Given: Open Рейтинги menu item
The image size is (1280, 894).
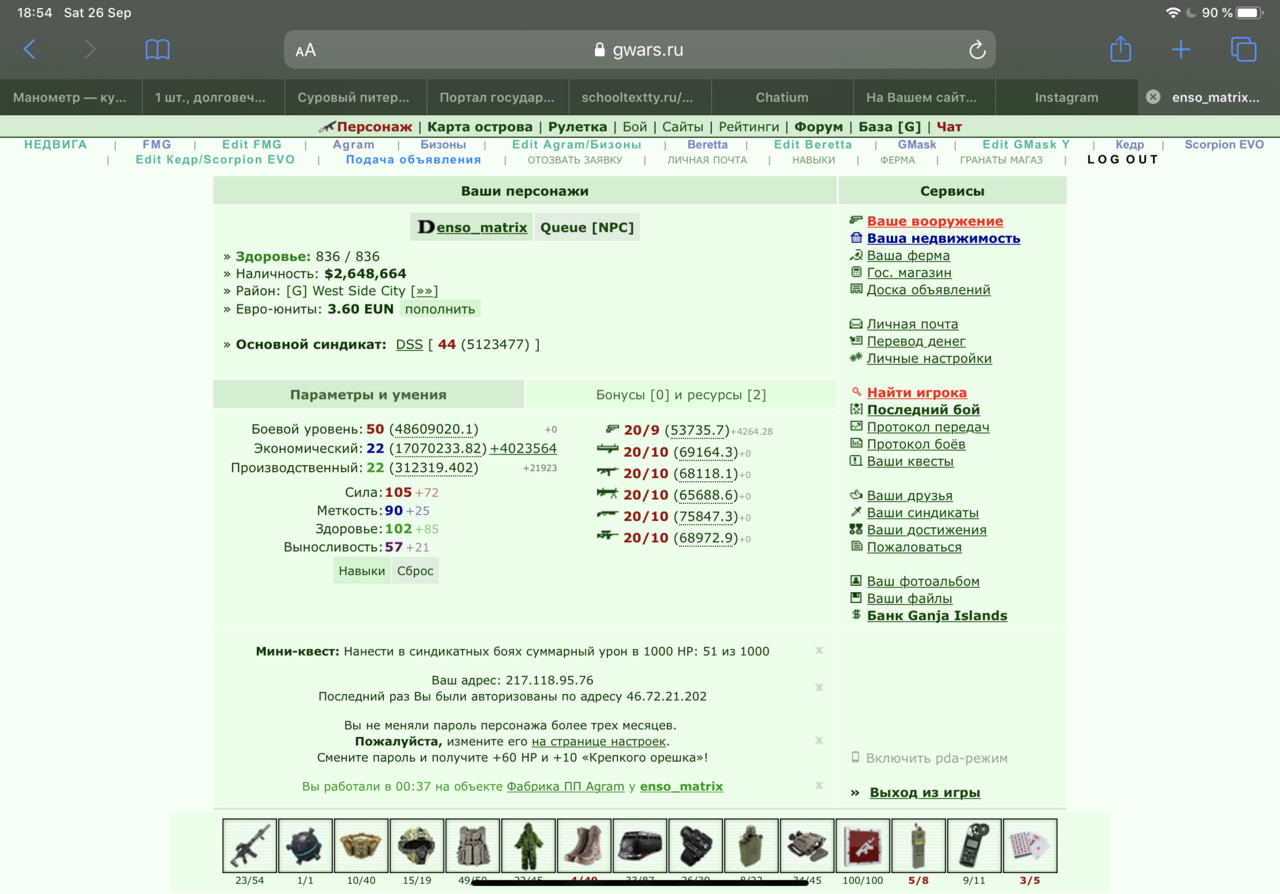Looking at the screenshot, I should (749, 127).
